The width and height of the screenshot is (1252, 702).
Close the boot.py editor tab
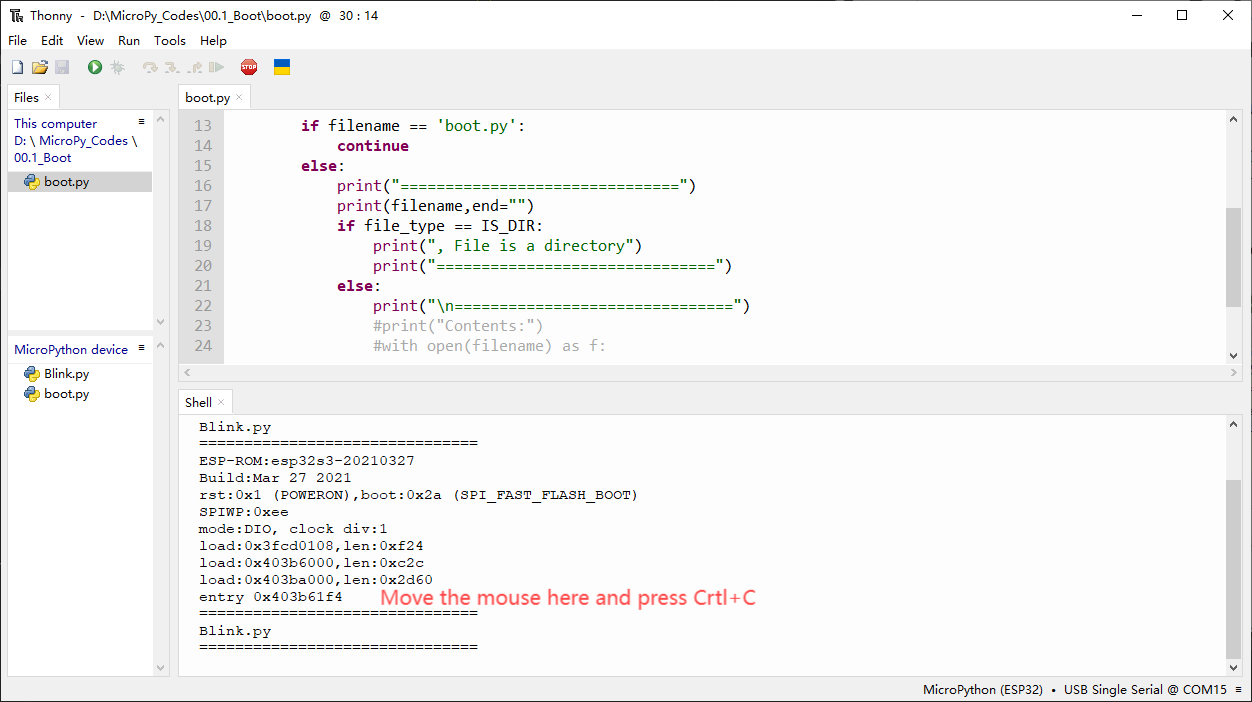239,97
